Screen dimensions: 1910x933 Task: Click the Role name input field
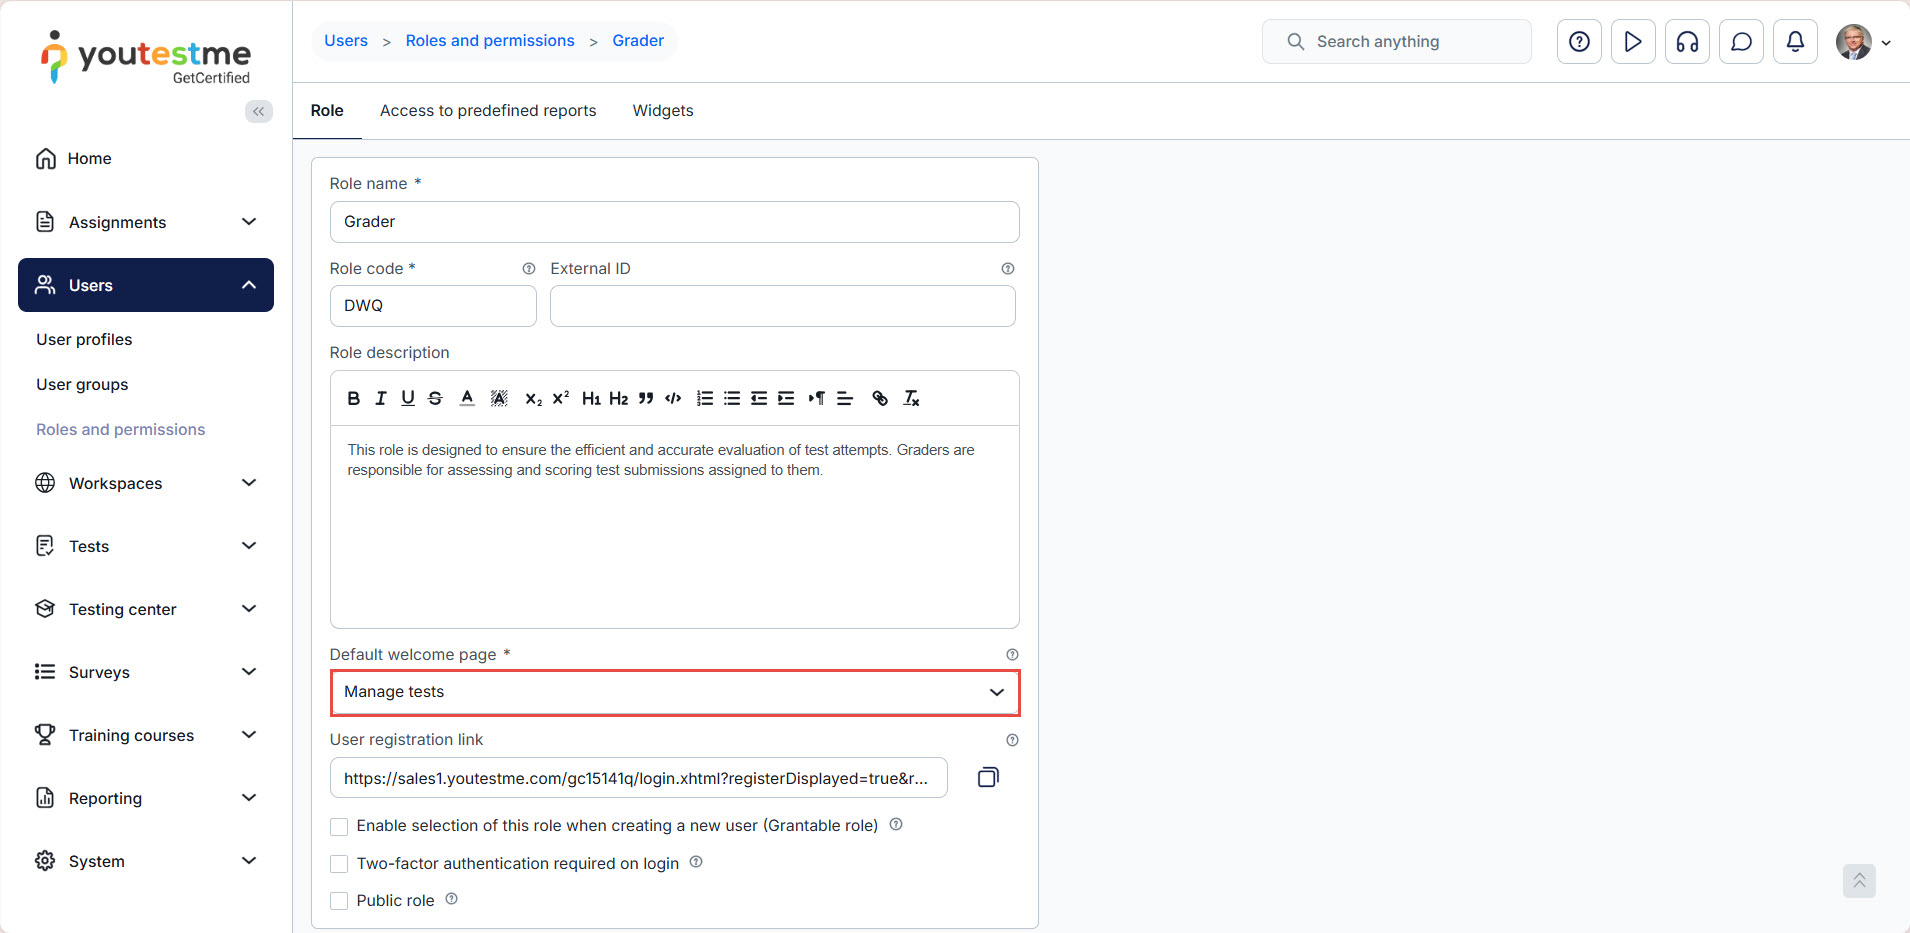click(674, 222)
